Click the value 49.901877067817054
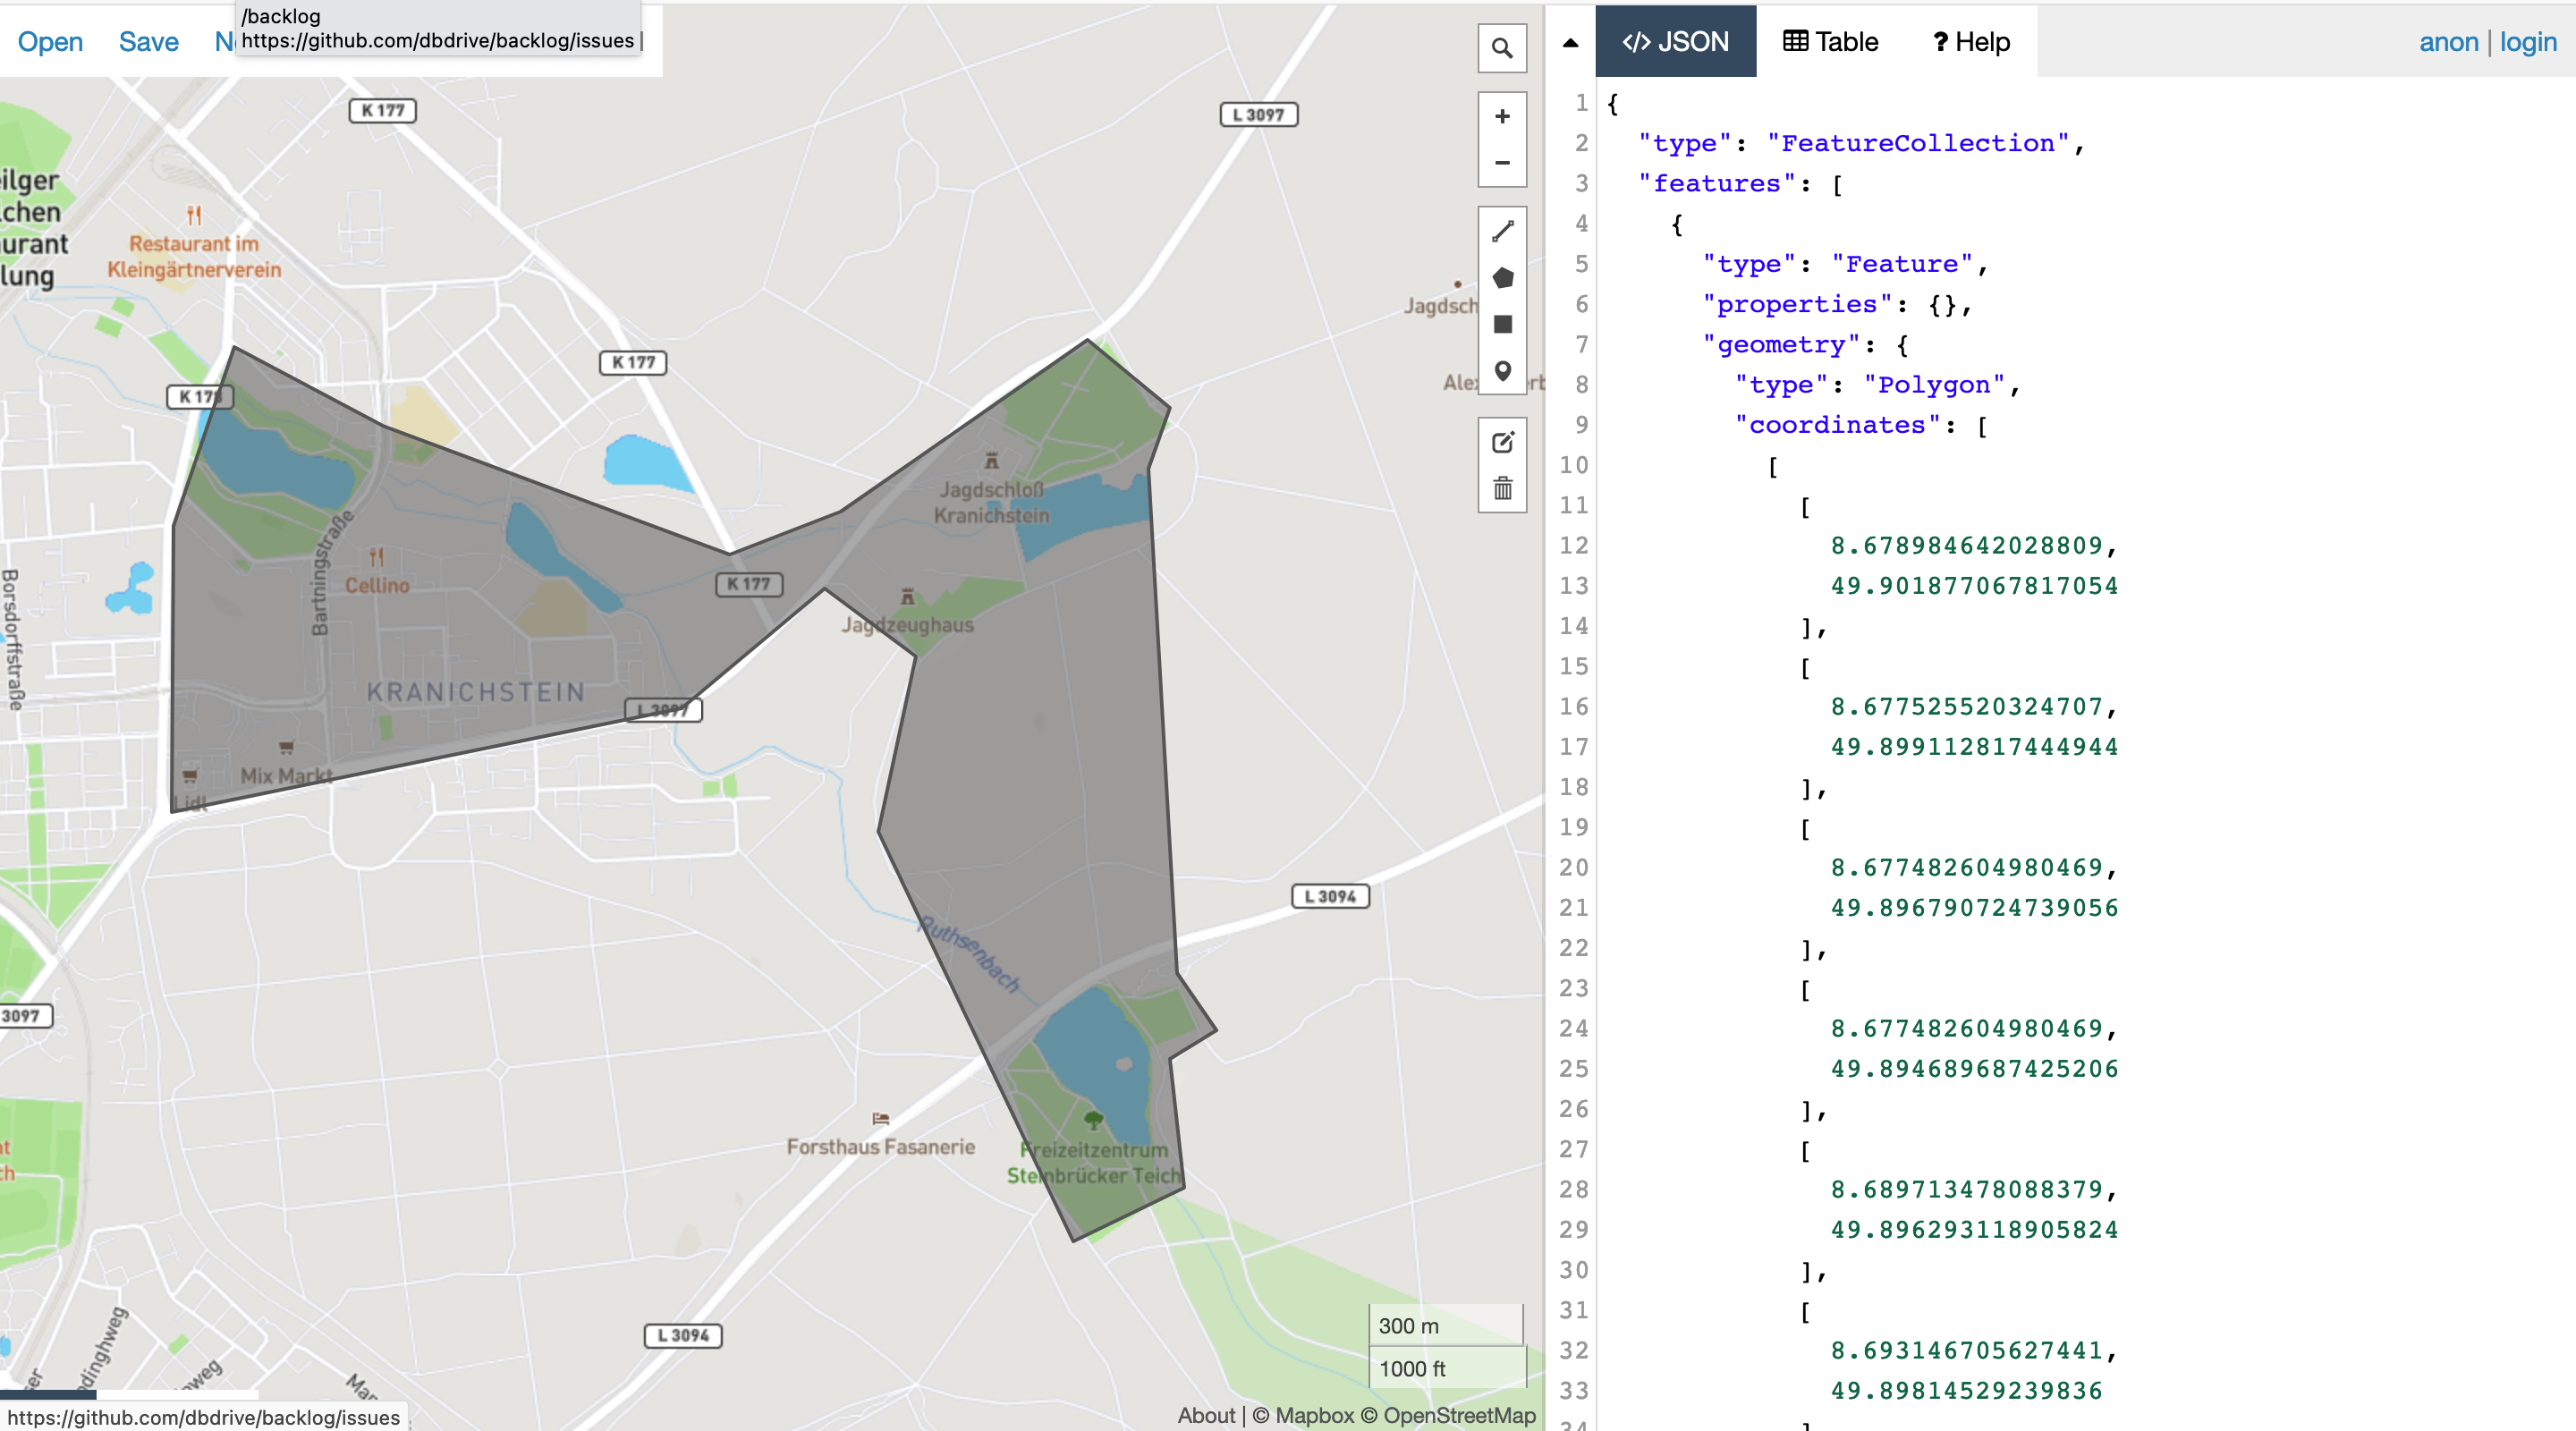2576x1431 pixels. tap(1975, 585)
